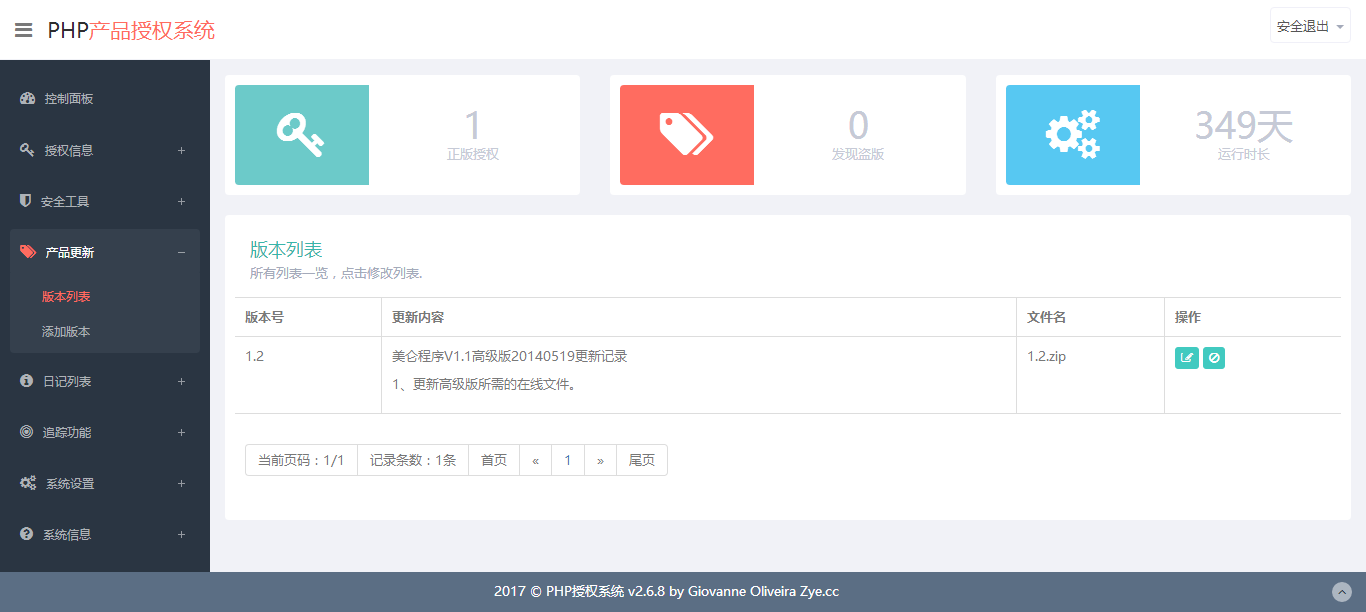This screenshot has width=1366, height=612.
Task: Click the key icon beside 授权信息
Action: point(27,150)
